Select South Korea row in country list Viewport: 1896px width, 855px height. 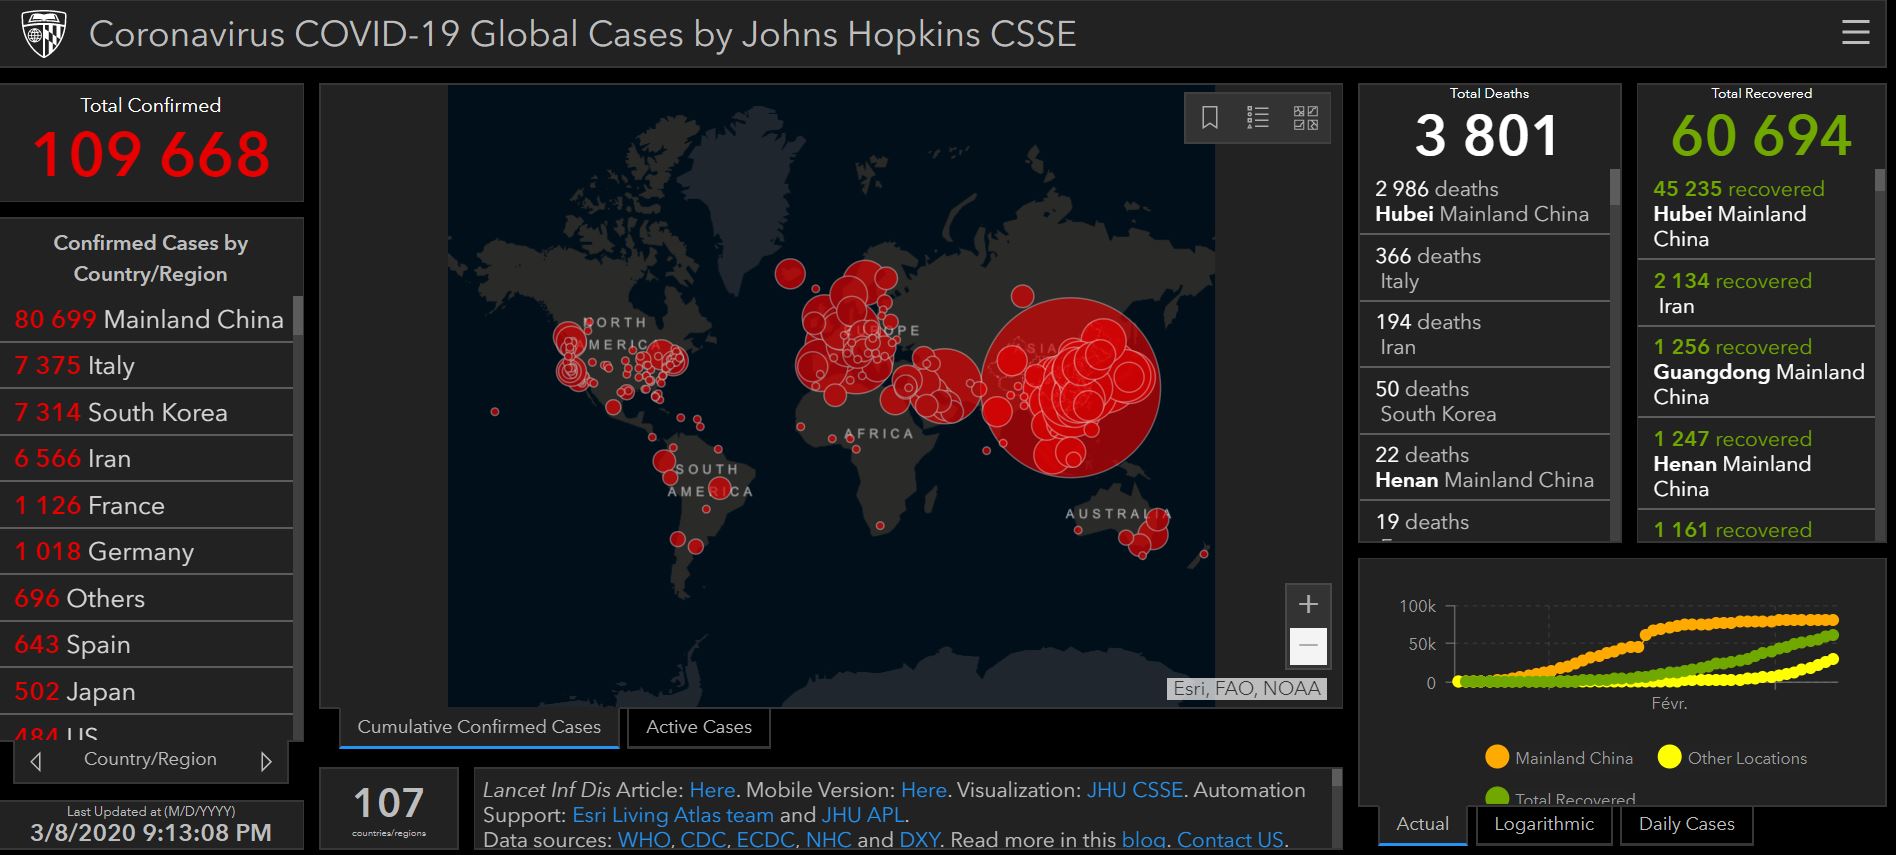[x=147, y=412]
